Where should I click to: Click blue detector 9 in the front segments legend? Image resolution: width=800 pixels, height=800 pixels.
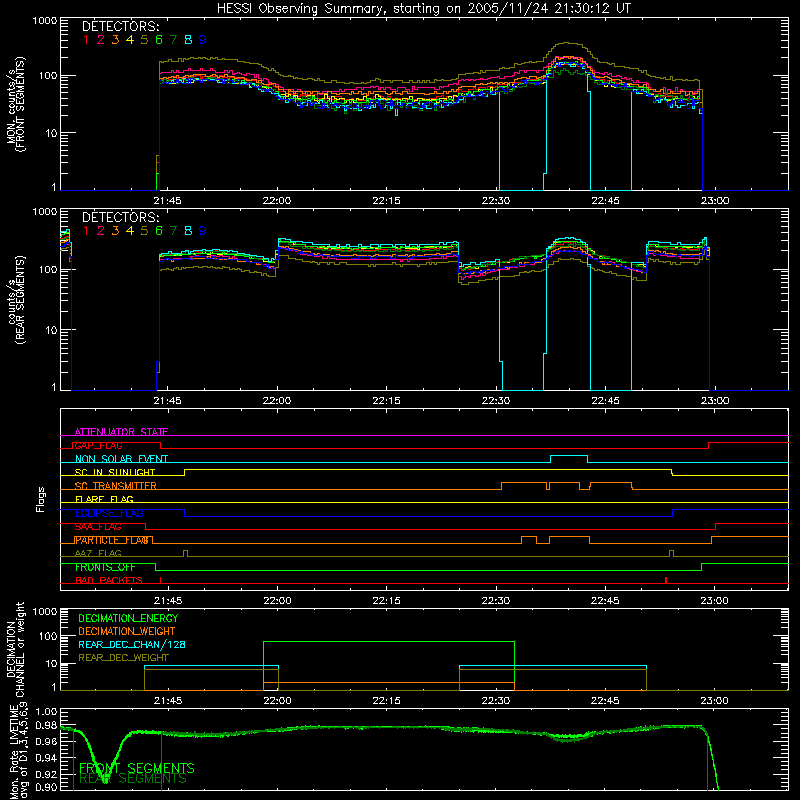coord(203,40)
